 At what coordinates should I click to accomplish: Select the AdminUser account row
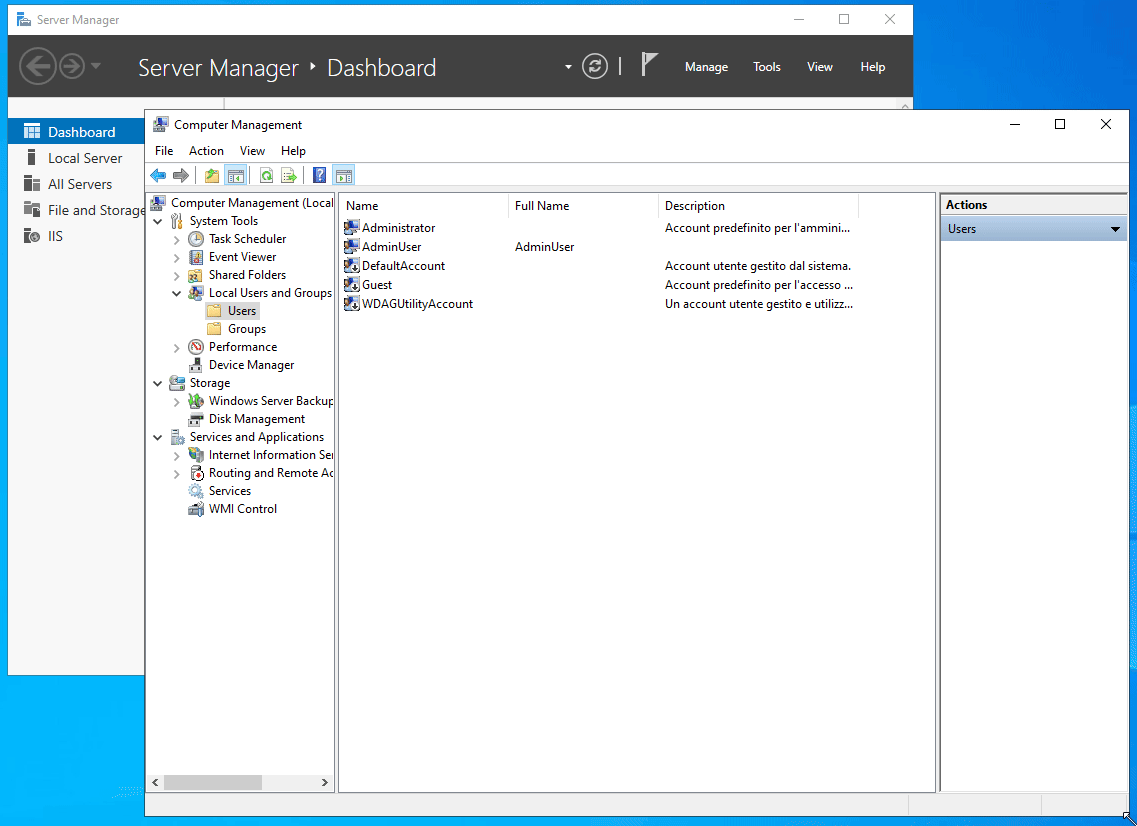[391, 247]
